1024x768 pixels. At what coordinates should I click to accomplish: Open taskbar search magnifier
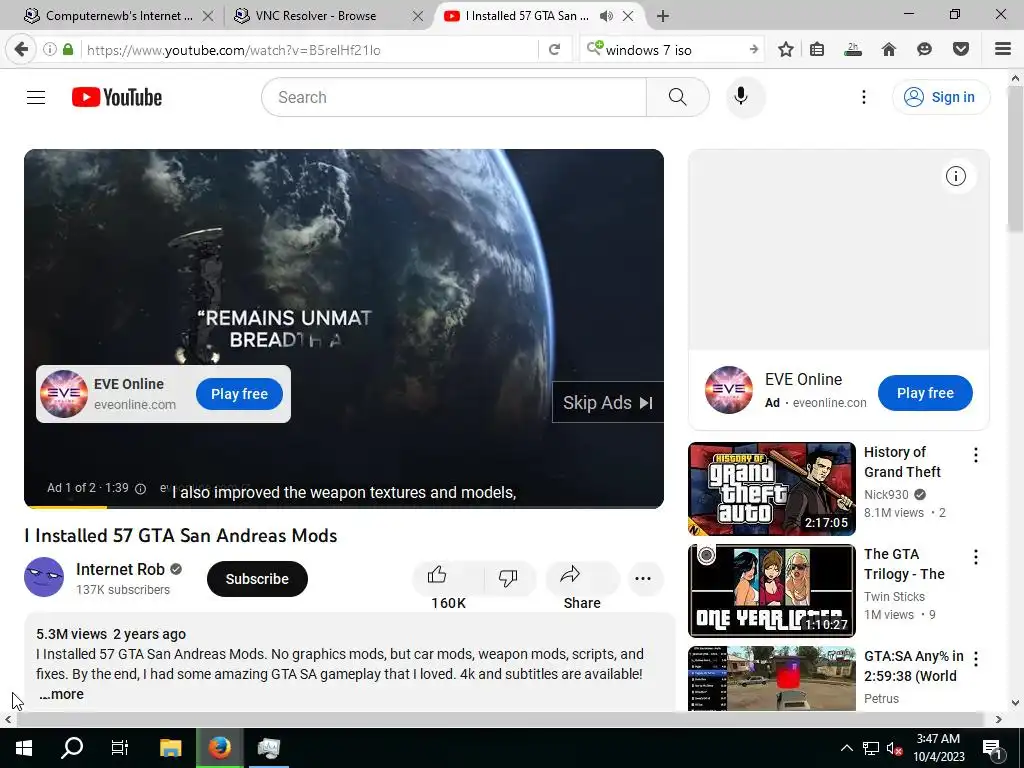(72, 748)
